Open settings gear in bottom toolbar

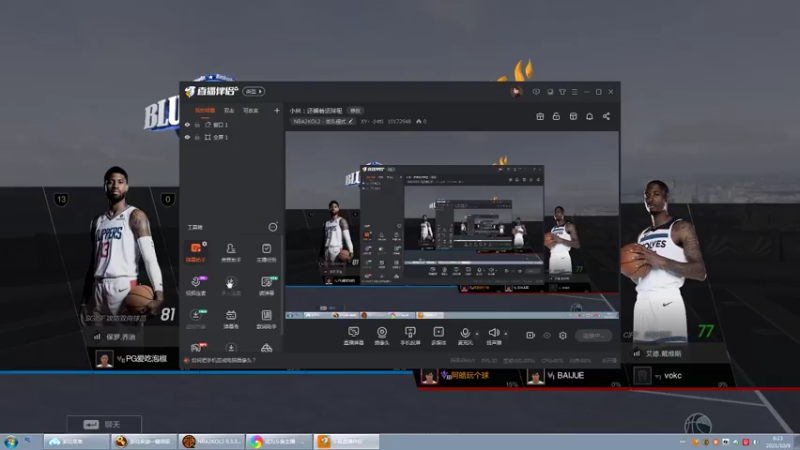pos(563,335)
